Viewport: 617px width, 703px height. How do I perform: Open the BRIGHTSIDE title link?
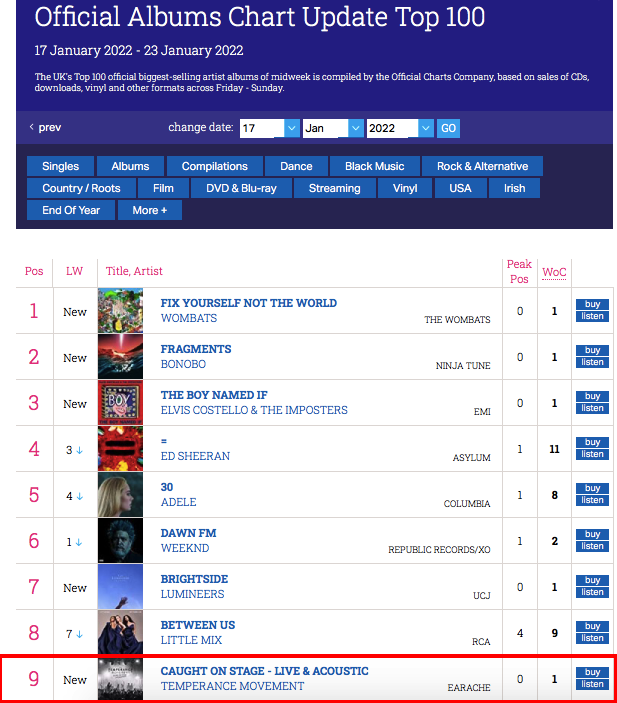click(194, 579)
